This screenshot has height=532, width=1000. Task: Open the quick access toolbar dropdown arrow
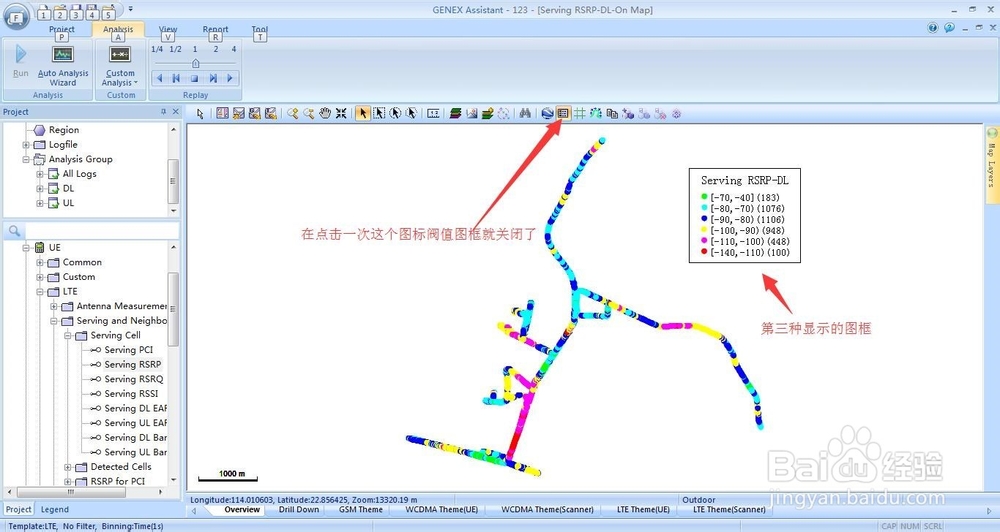pos(130,9)
